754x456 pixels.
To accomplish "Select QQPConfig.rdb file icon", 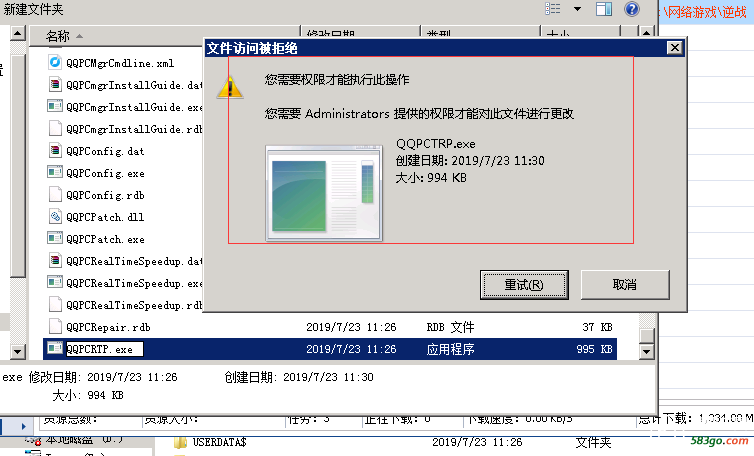I will pyautogui.click(x=55, y=194).
